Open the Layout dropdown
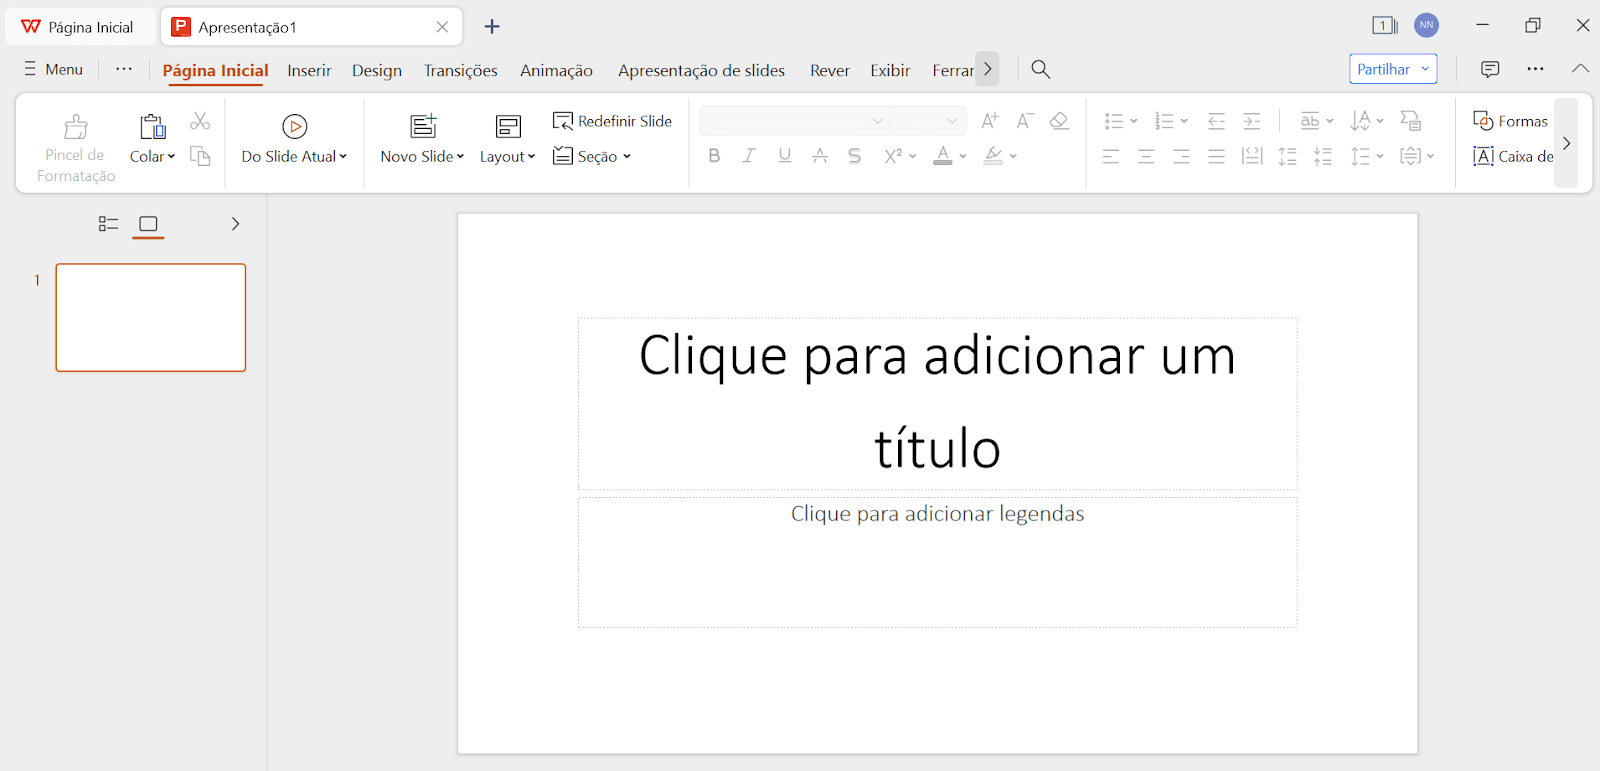 pyautogui.click(x=507, y=157)
